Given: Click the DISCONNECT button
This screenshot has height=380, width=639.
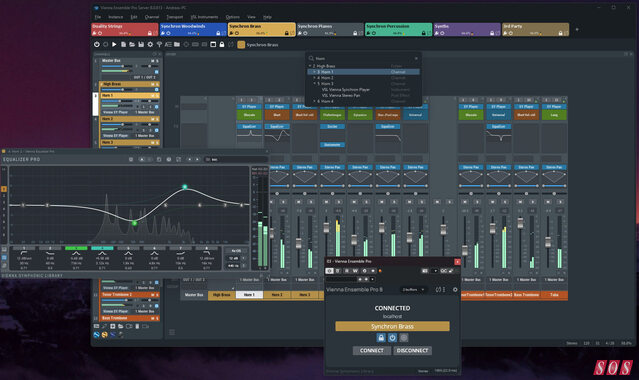Looking at the screenshot, I should (412, 351).
